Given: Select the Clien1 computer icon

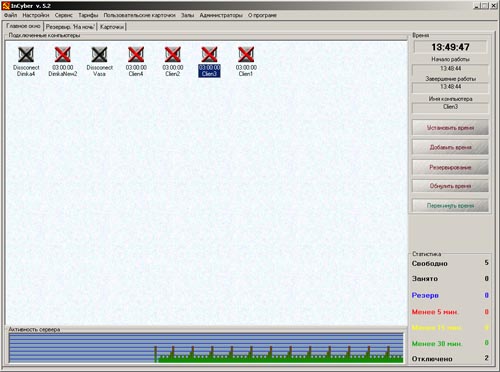Looking at the screenshot, I should [x=246, y=54].
